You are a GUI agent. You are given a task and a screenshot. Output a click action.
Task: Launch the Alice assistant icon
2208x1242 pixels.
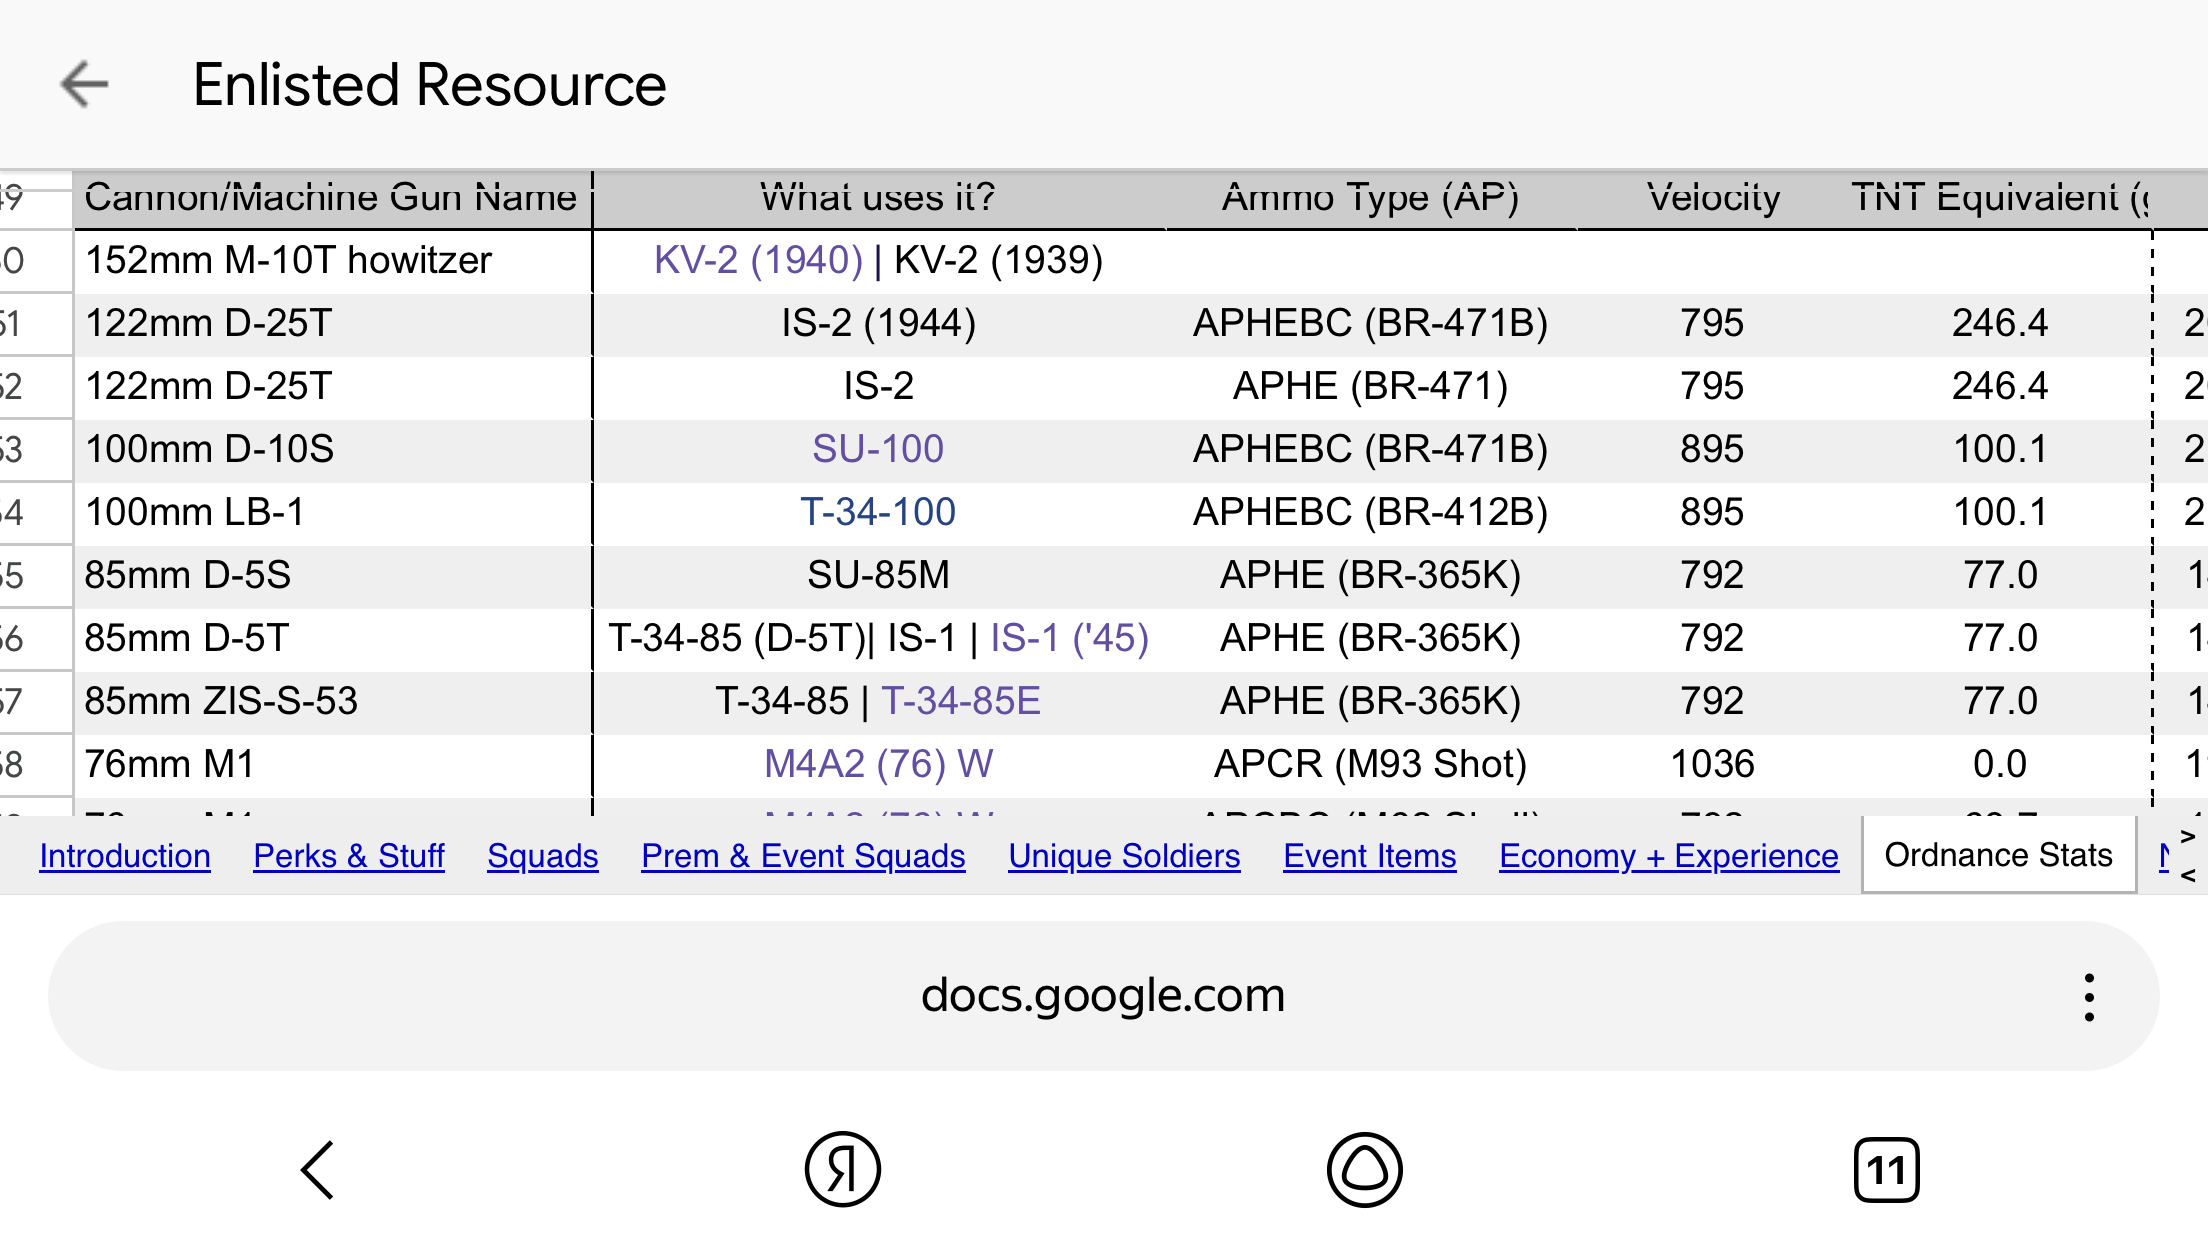pyautogui.click(x=1364, y=1169)
